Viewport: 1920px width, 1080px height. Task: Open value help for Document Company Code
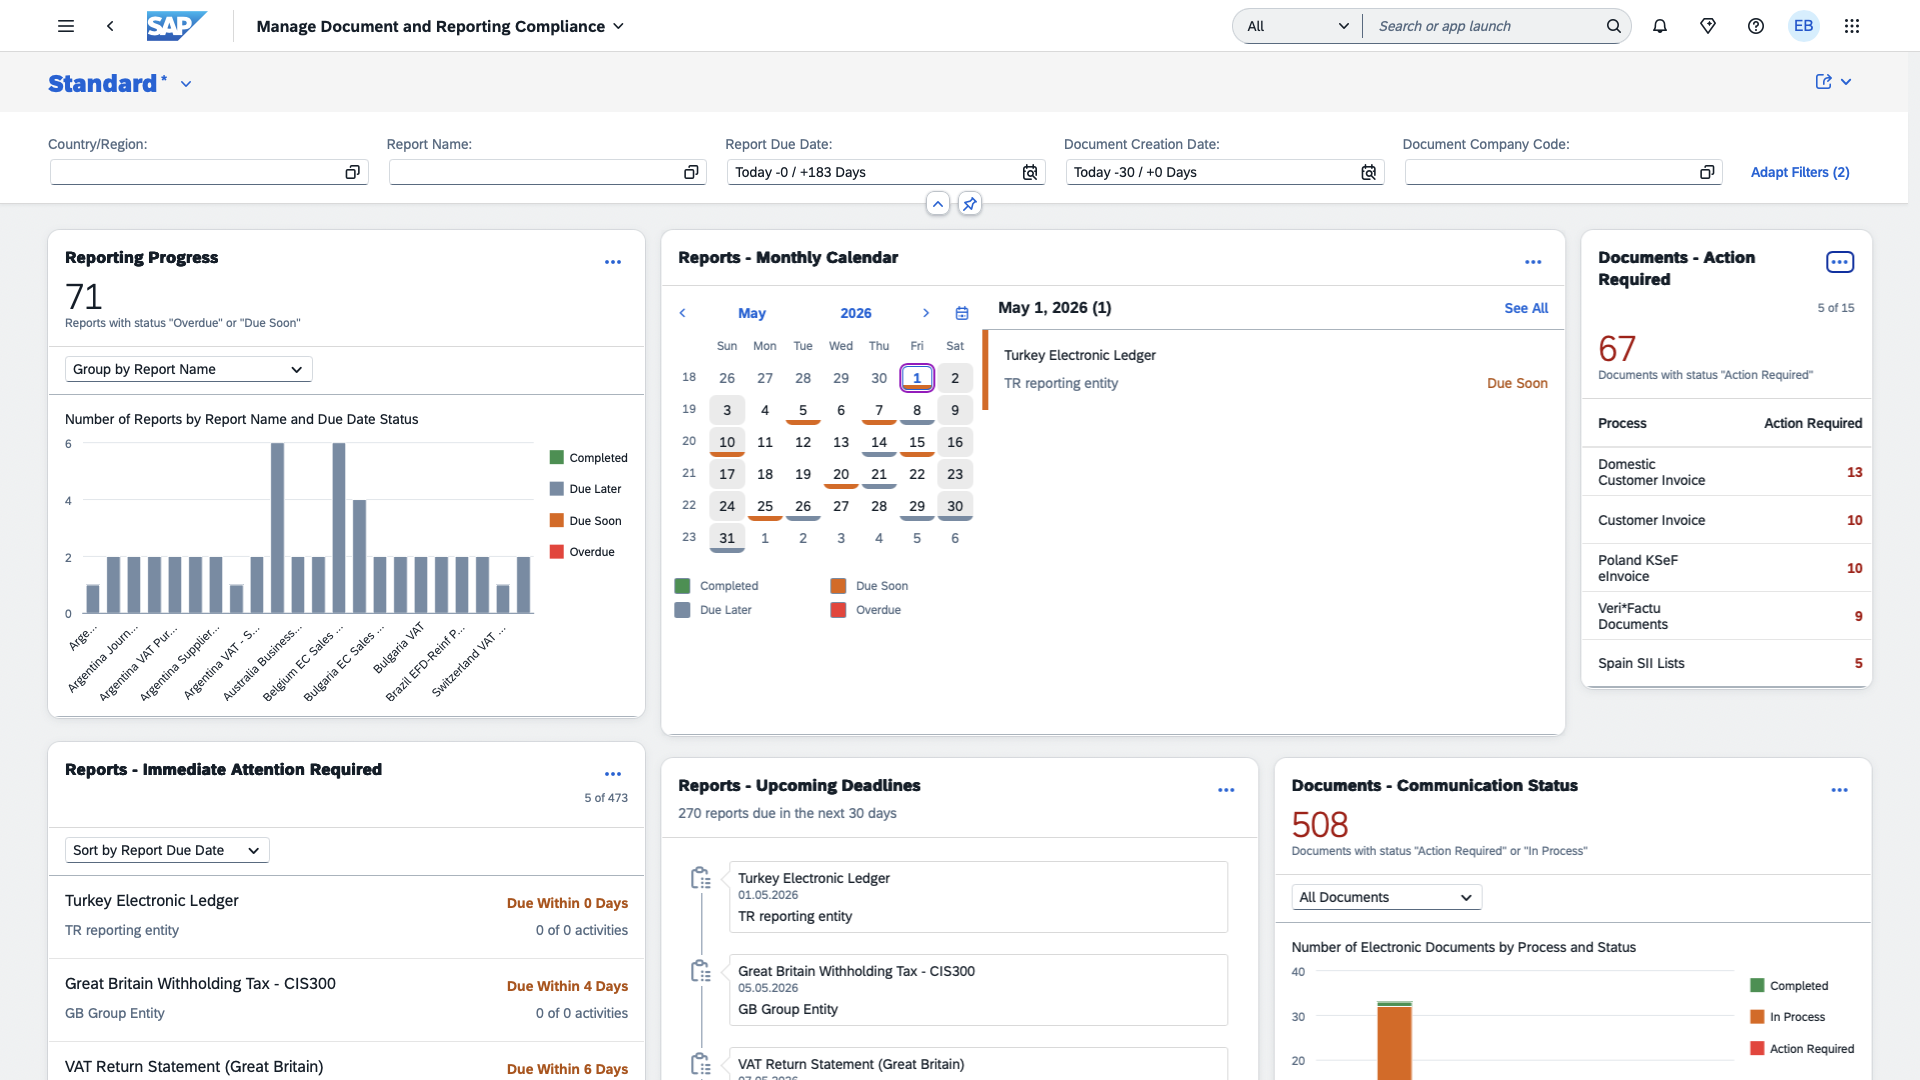[1707, 172]
